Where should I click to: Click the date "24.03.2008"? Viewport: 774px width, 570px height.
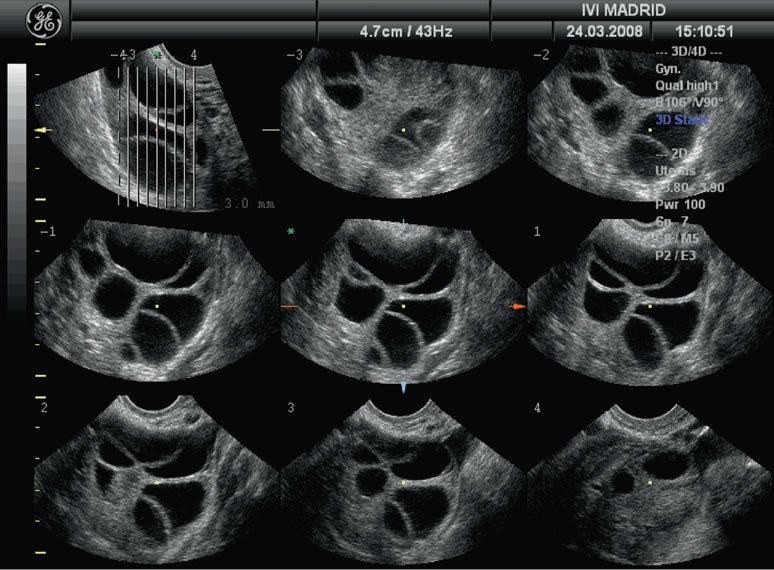(604, 32)
